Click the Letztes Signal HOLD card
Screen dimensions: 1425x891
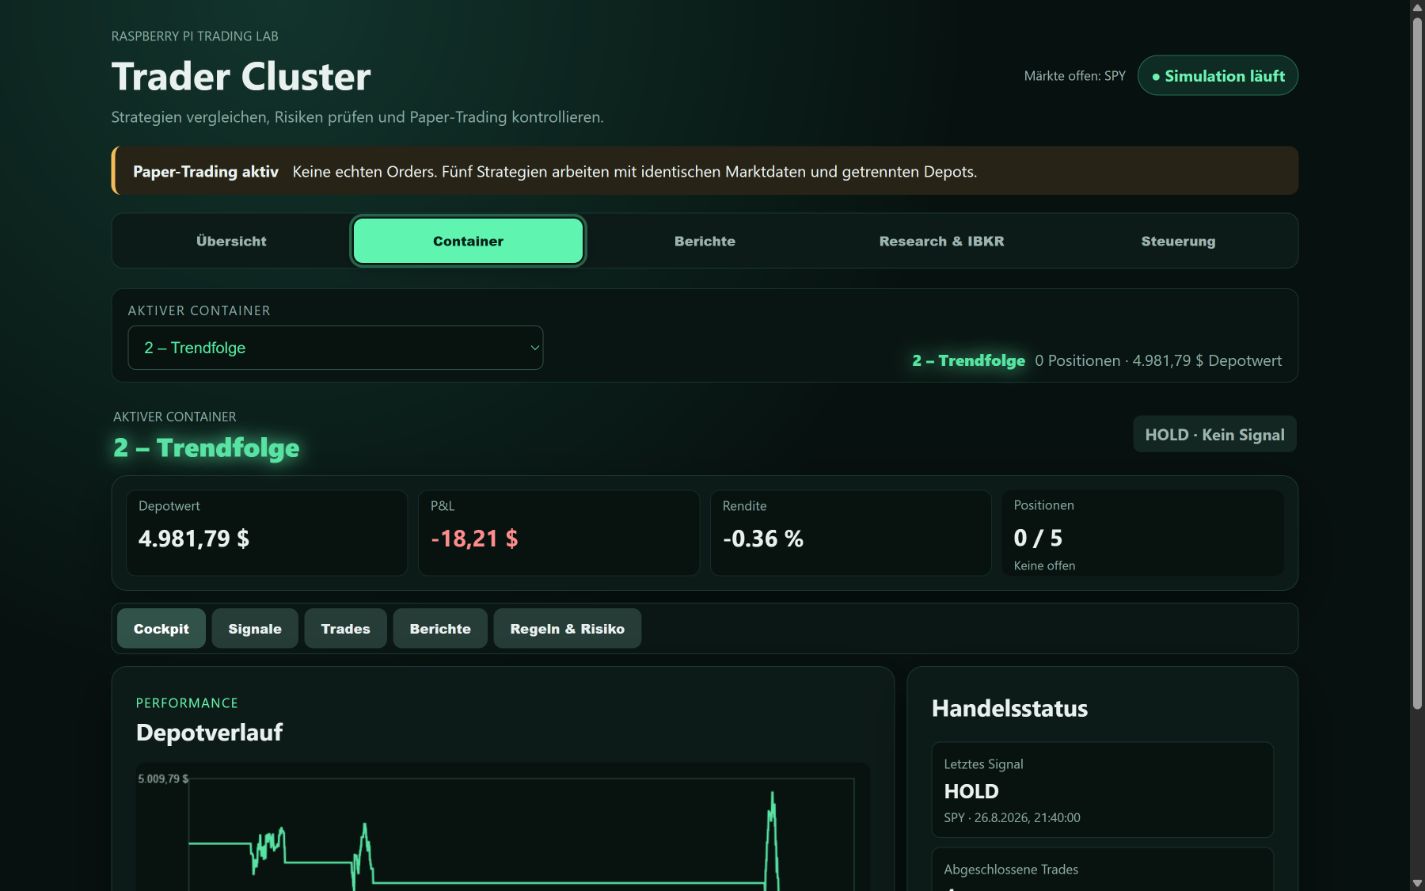[1102, 790]
